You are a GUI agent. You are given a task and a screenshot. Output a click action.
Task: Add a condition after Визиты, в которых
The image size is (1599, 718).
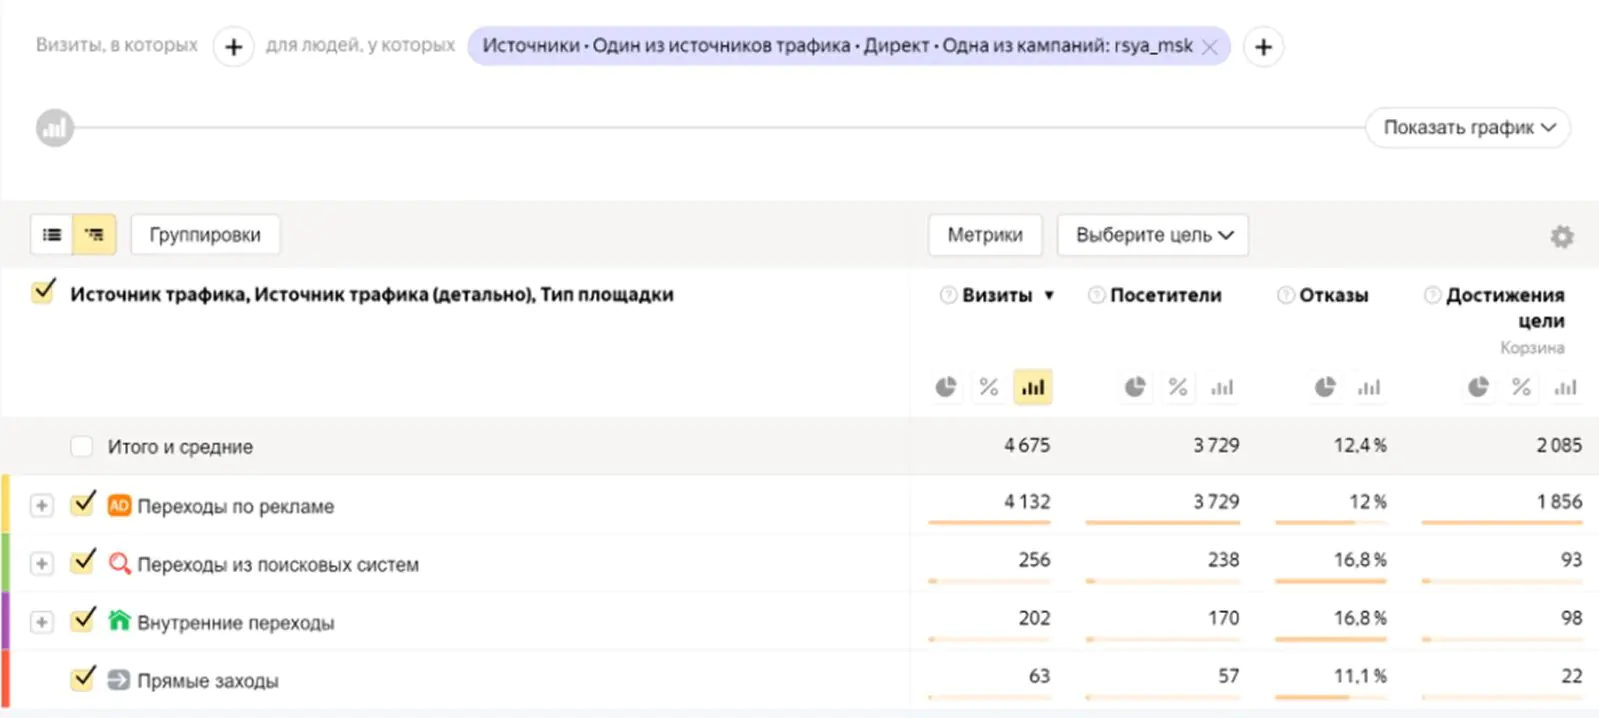coord(233,47)
